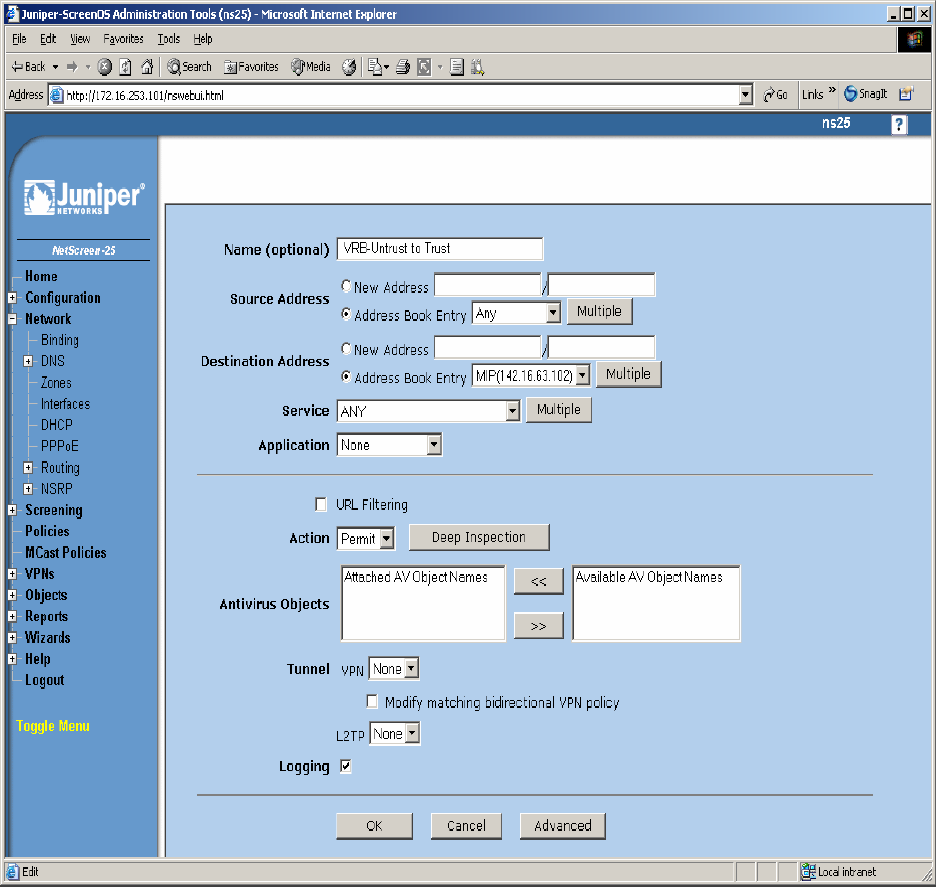Select Source Address New Address radio
The image size is (936, 887).
(x=346, y=286)
